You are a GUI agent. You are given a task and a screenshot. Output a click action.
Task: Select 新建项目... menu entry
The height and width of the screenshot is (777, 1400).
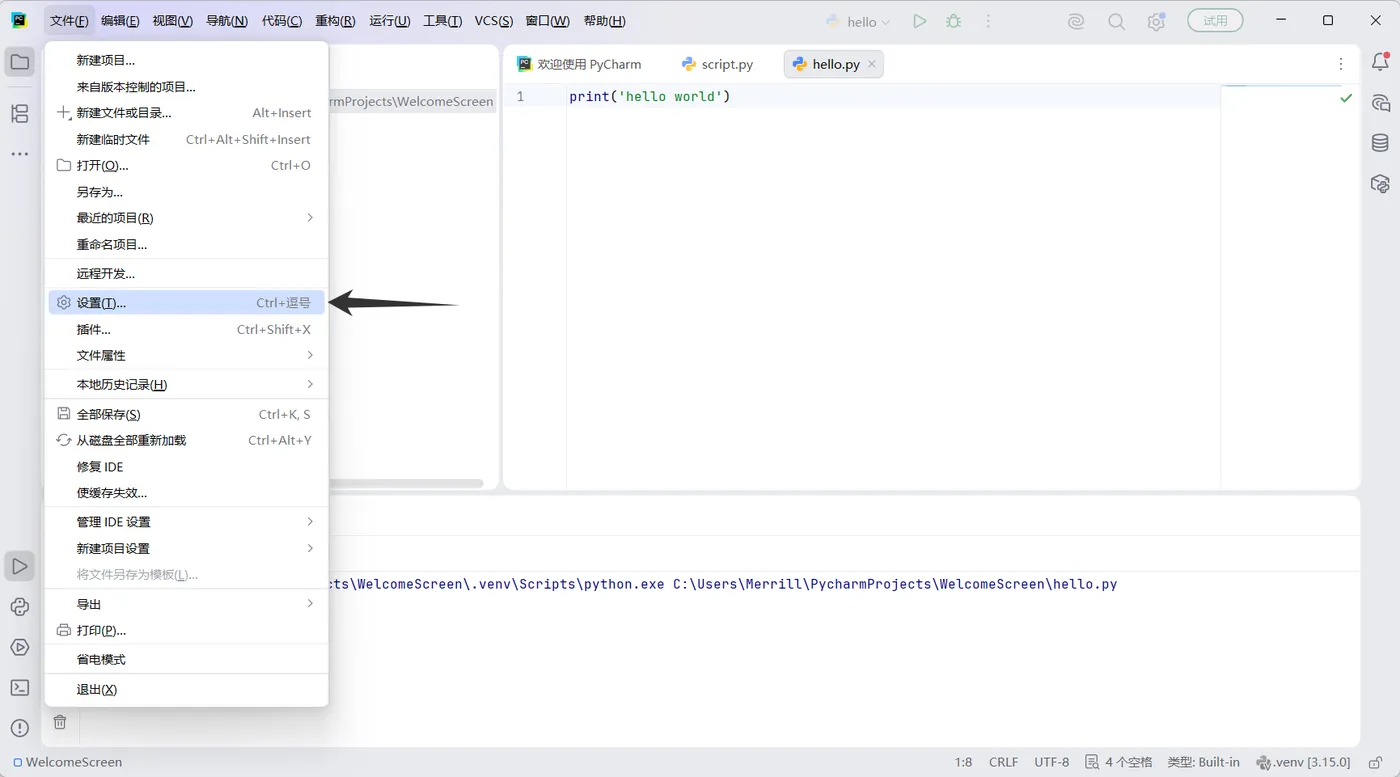[x=186, y=60]
